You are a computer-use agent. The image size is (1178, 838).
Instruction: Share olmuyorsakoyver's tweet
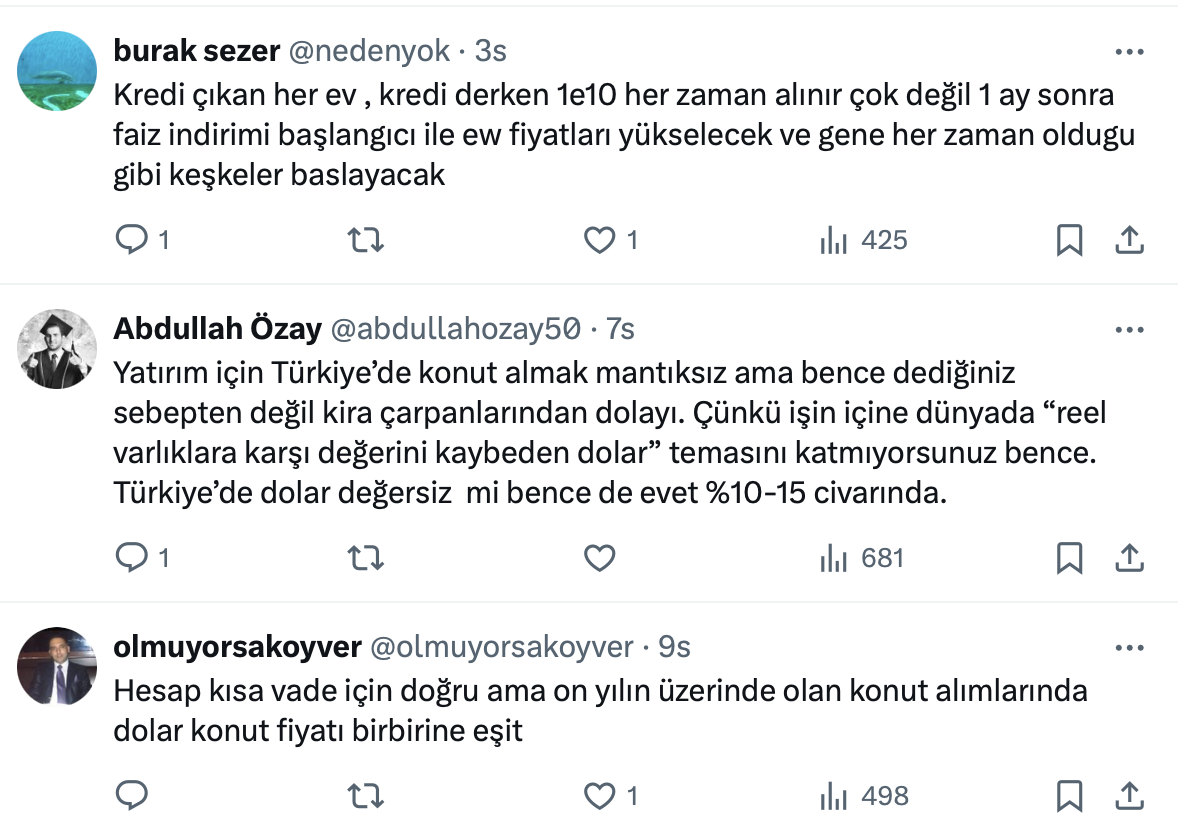[1129, 796]
